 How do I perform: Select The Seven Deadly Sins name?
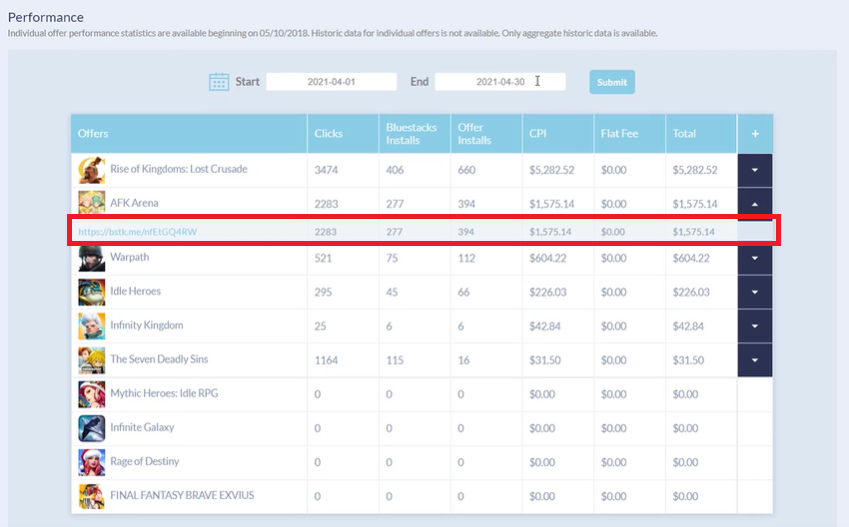coord(159,359)
